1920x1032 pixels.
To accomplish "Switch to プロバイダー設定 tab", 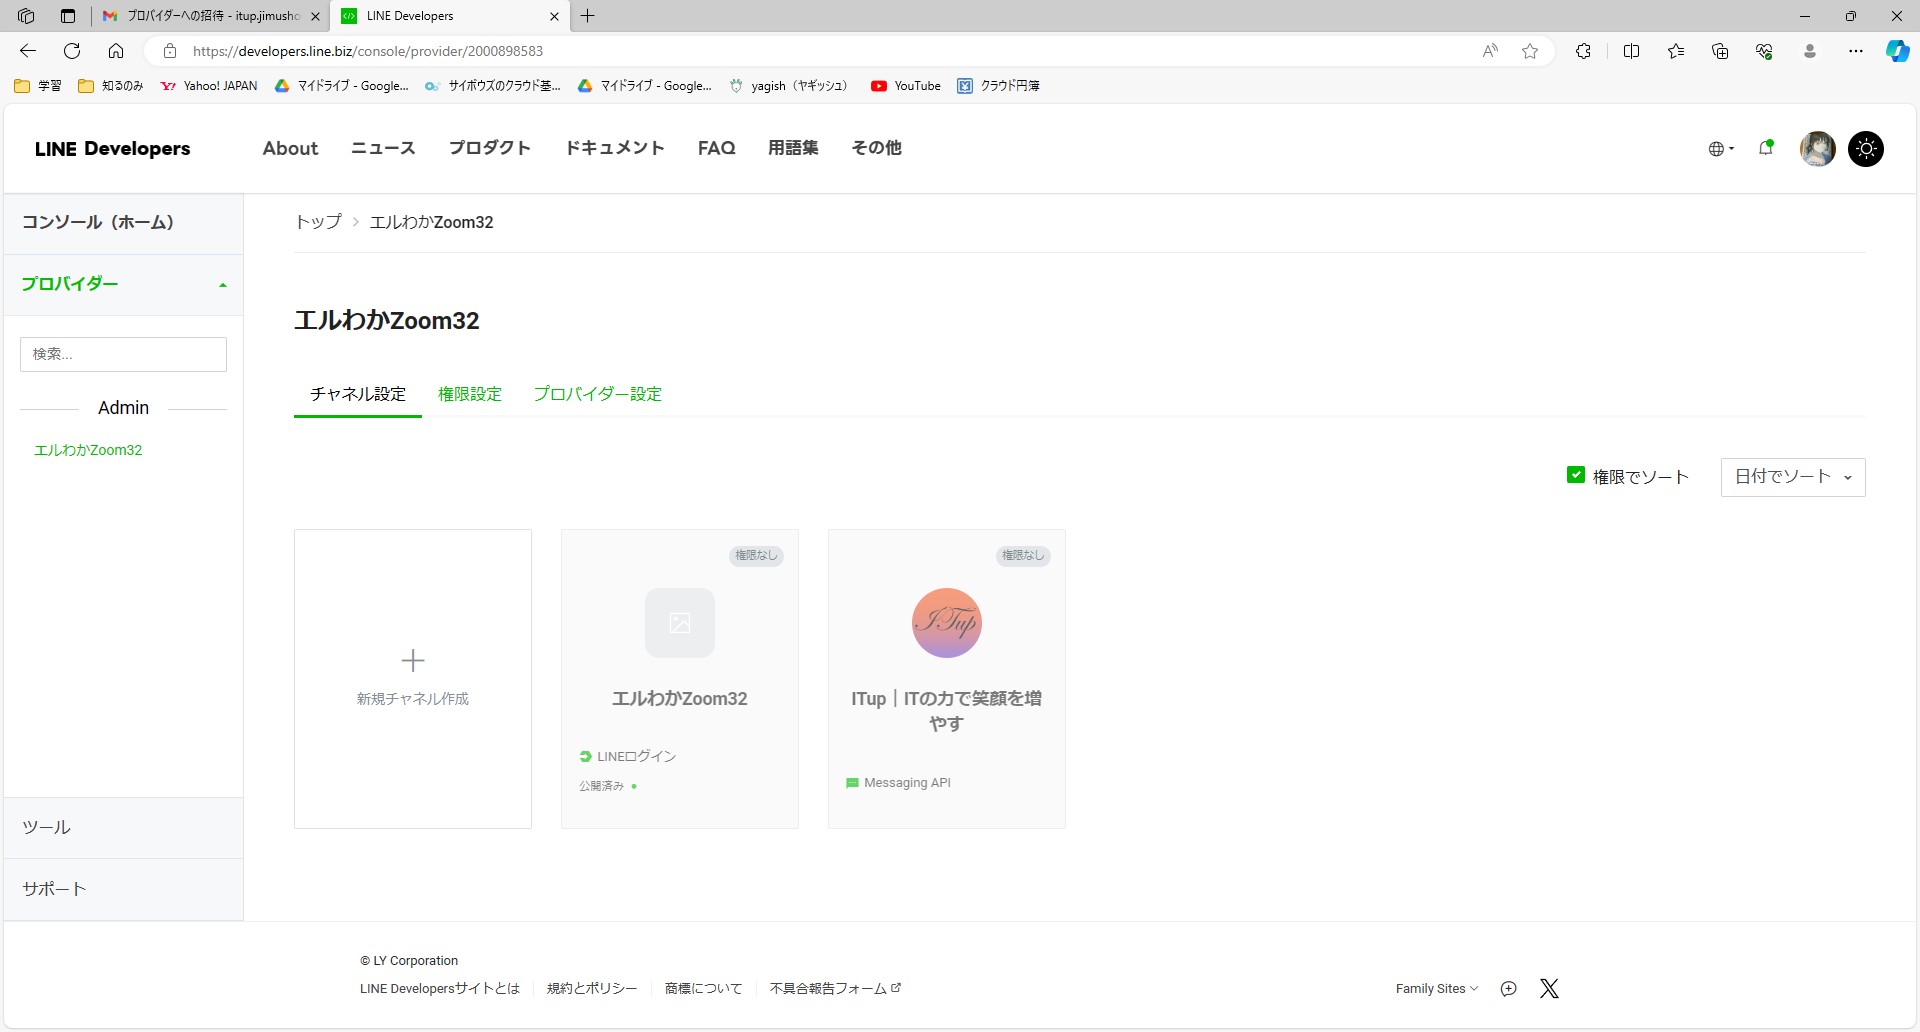I will (x=597, y=394).
